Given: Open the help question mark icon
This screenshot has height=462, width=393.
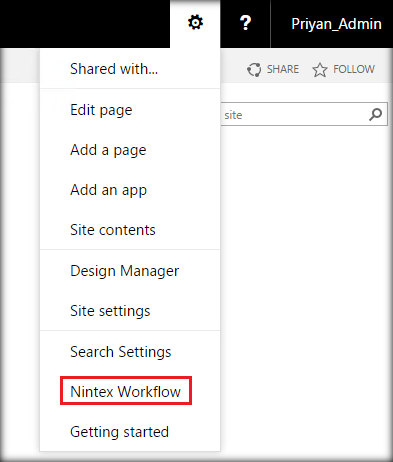Looking at the screenshot, I should 245,23.
